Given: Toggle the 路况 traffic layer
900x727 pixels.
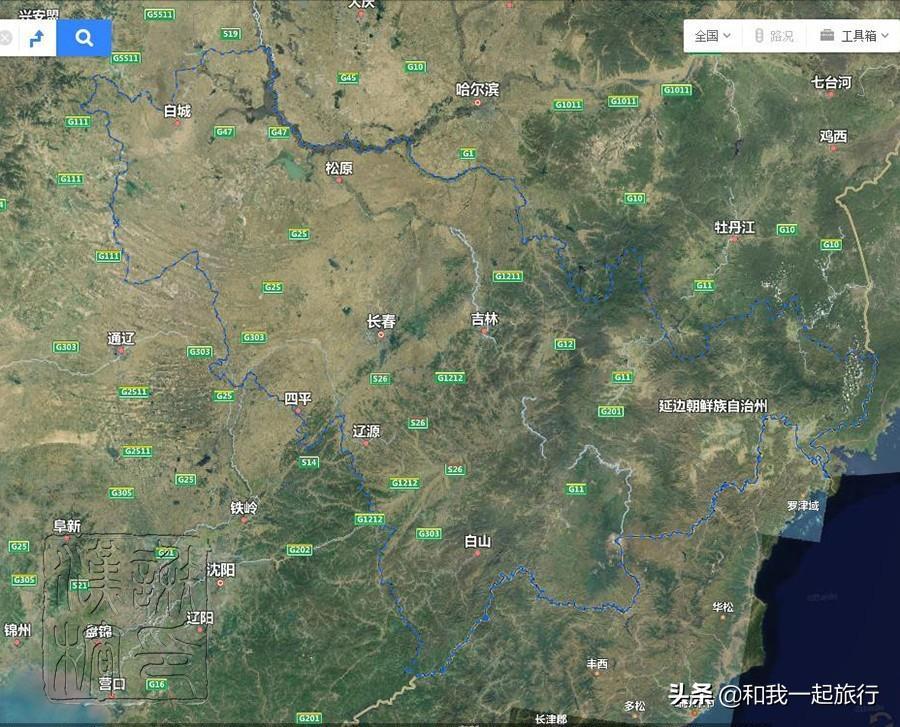Looking at the screenshot, I should (773, 35).
